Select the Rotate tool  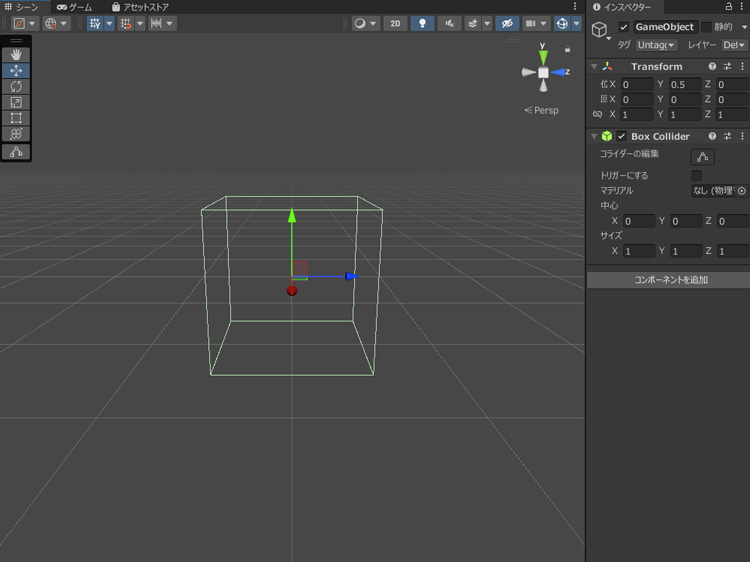(16, 87)
